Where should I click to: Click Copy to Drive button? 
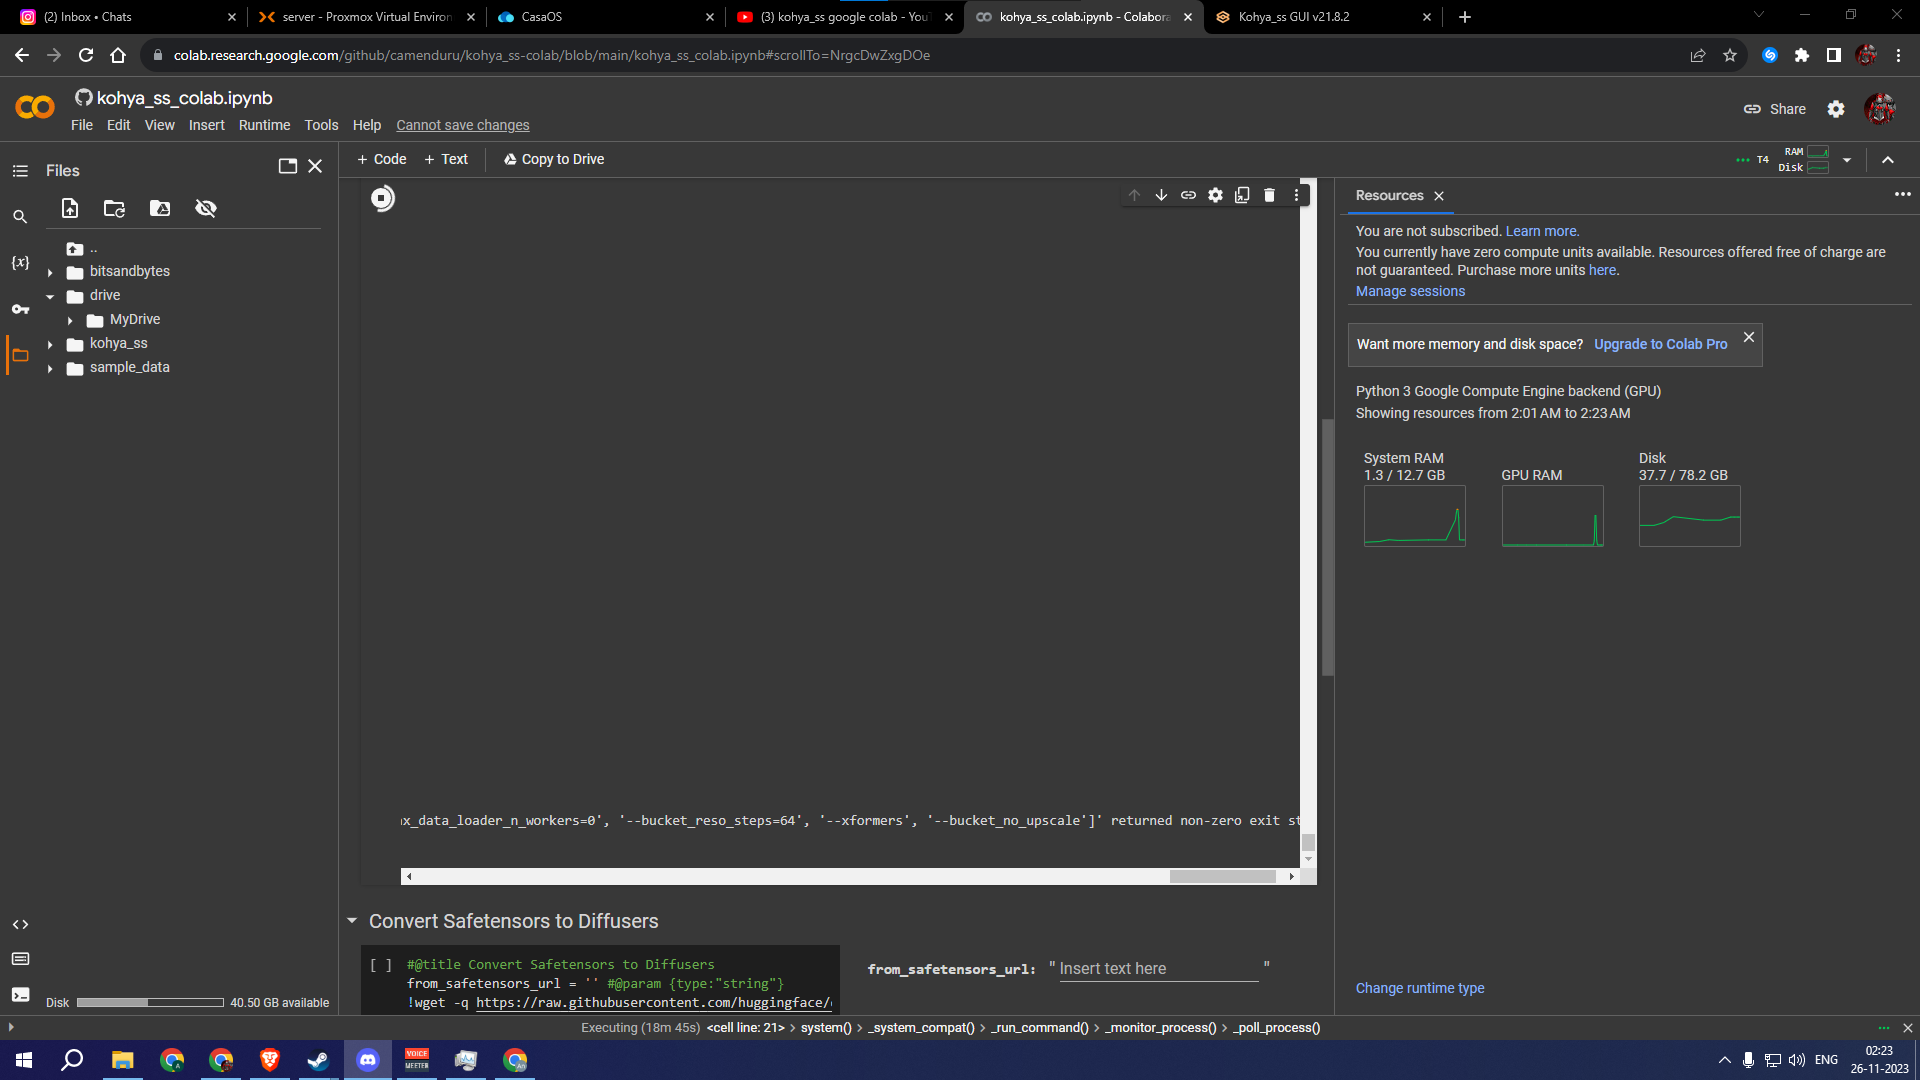tap(554, 159)
